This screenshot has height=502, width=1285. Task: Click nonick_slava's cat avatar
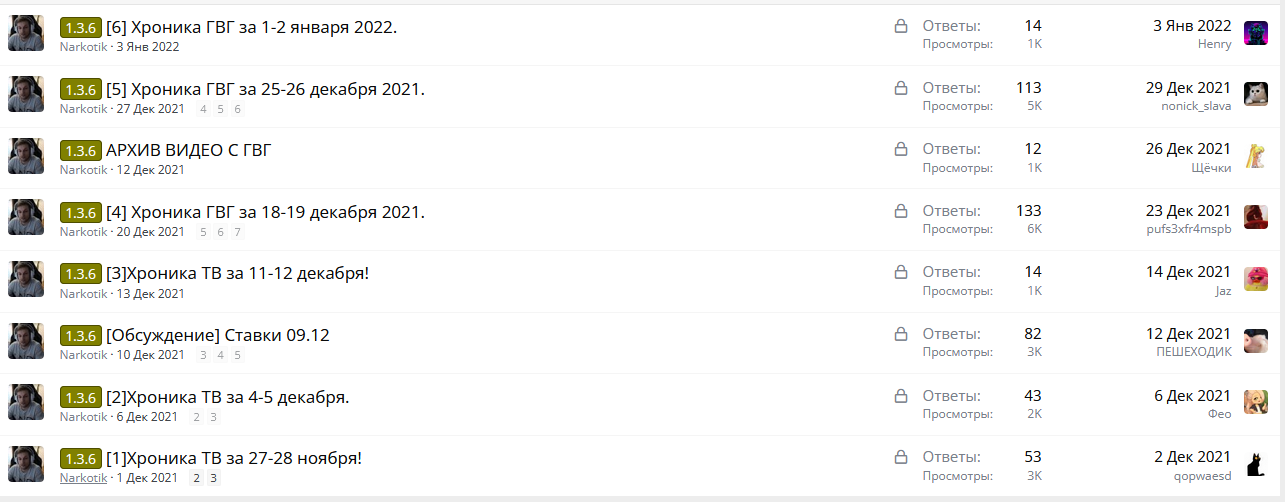tap(1256, 94)
